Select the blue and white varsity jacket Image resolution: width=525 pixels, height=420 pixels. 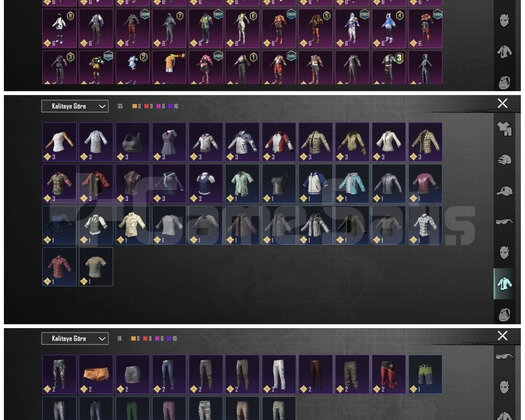pyautogui.click(x=315, y=184)
